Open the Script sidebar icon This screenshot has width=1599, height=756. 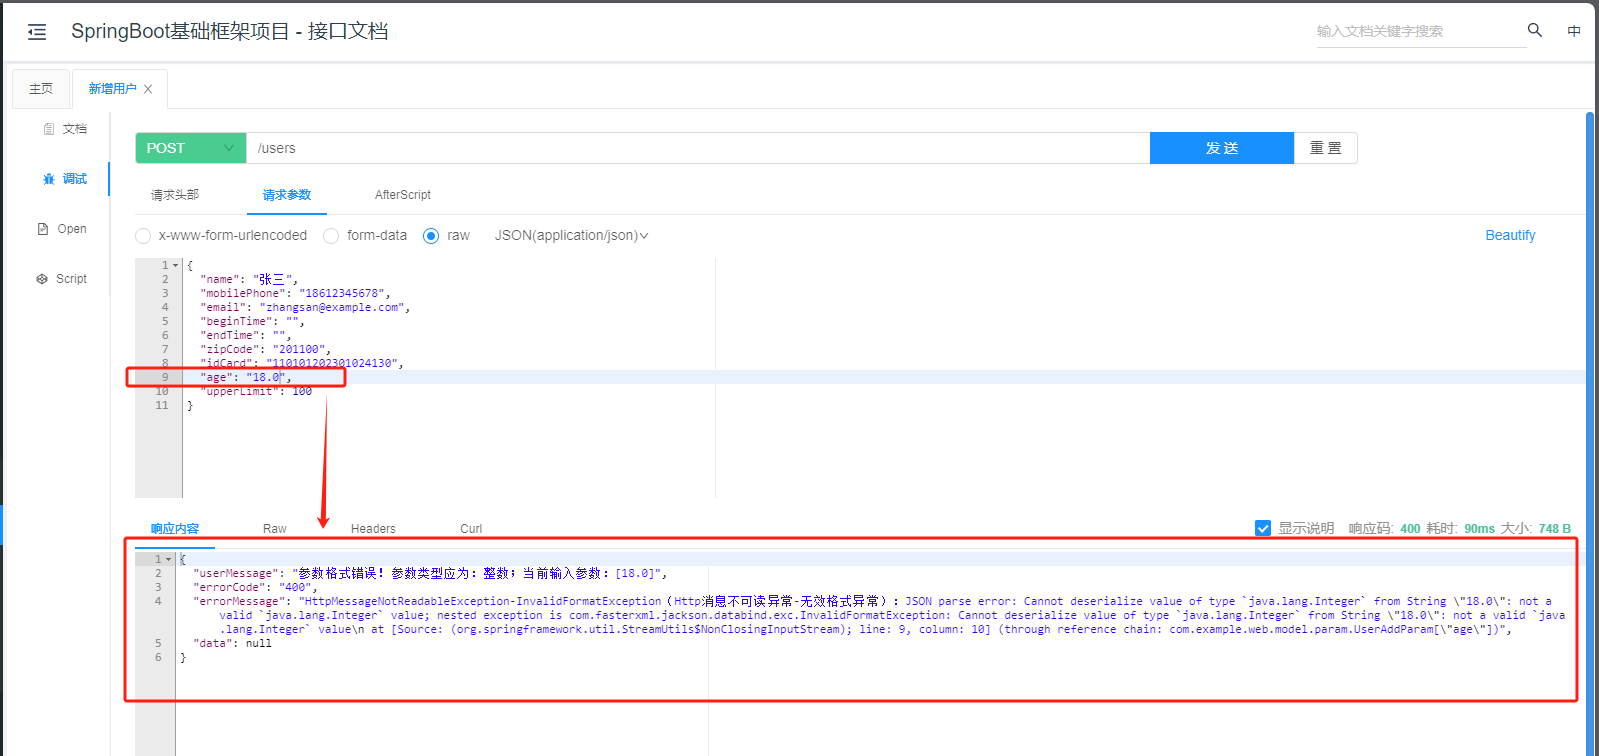pyautogui.click(x=42, y=279)
